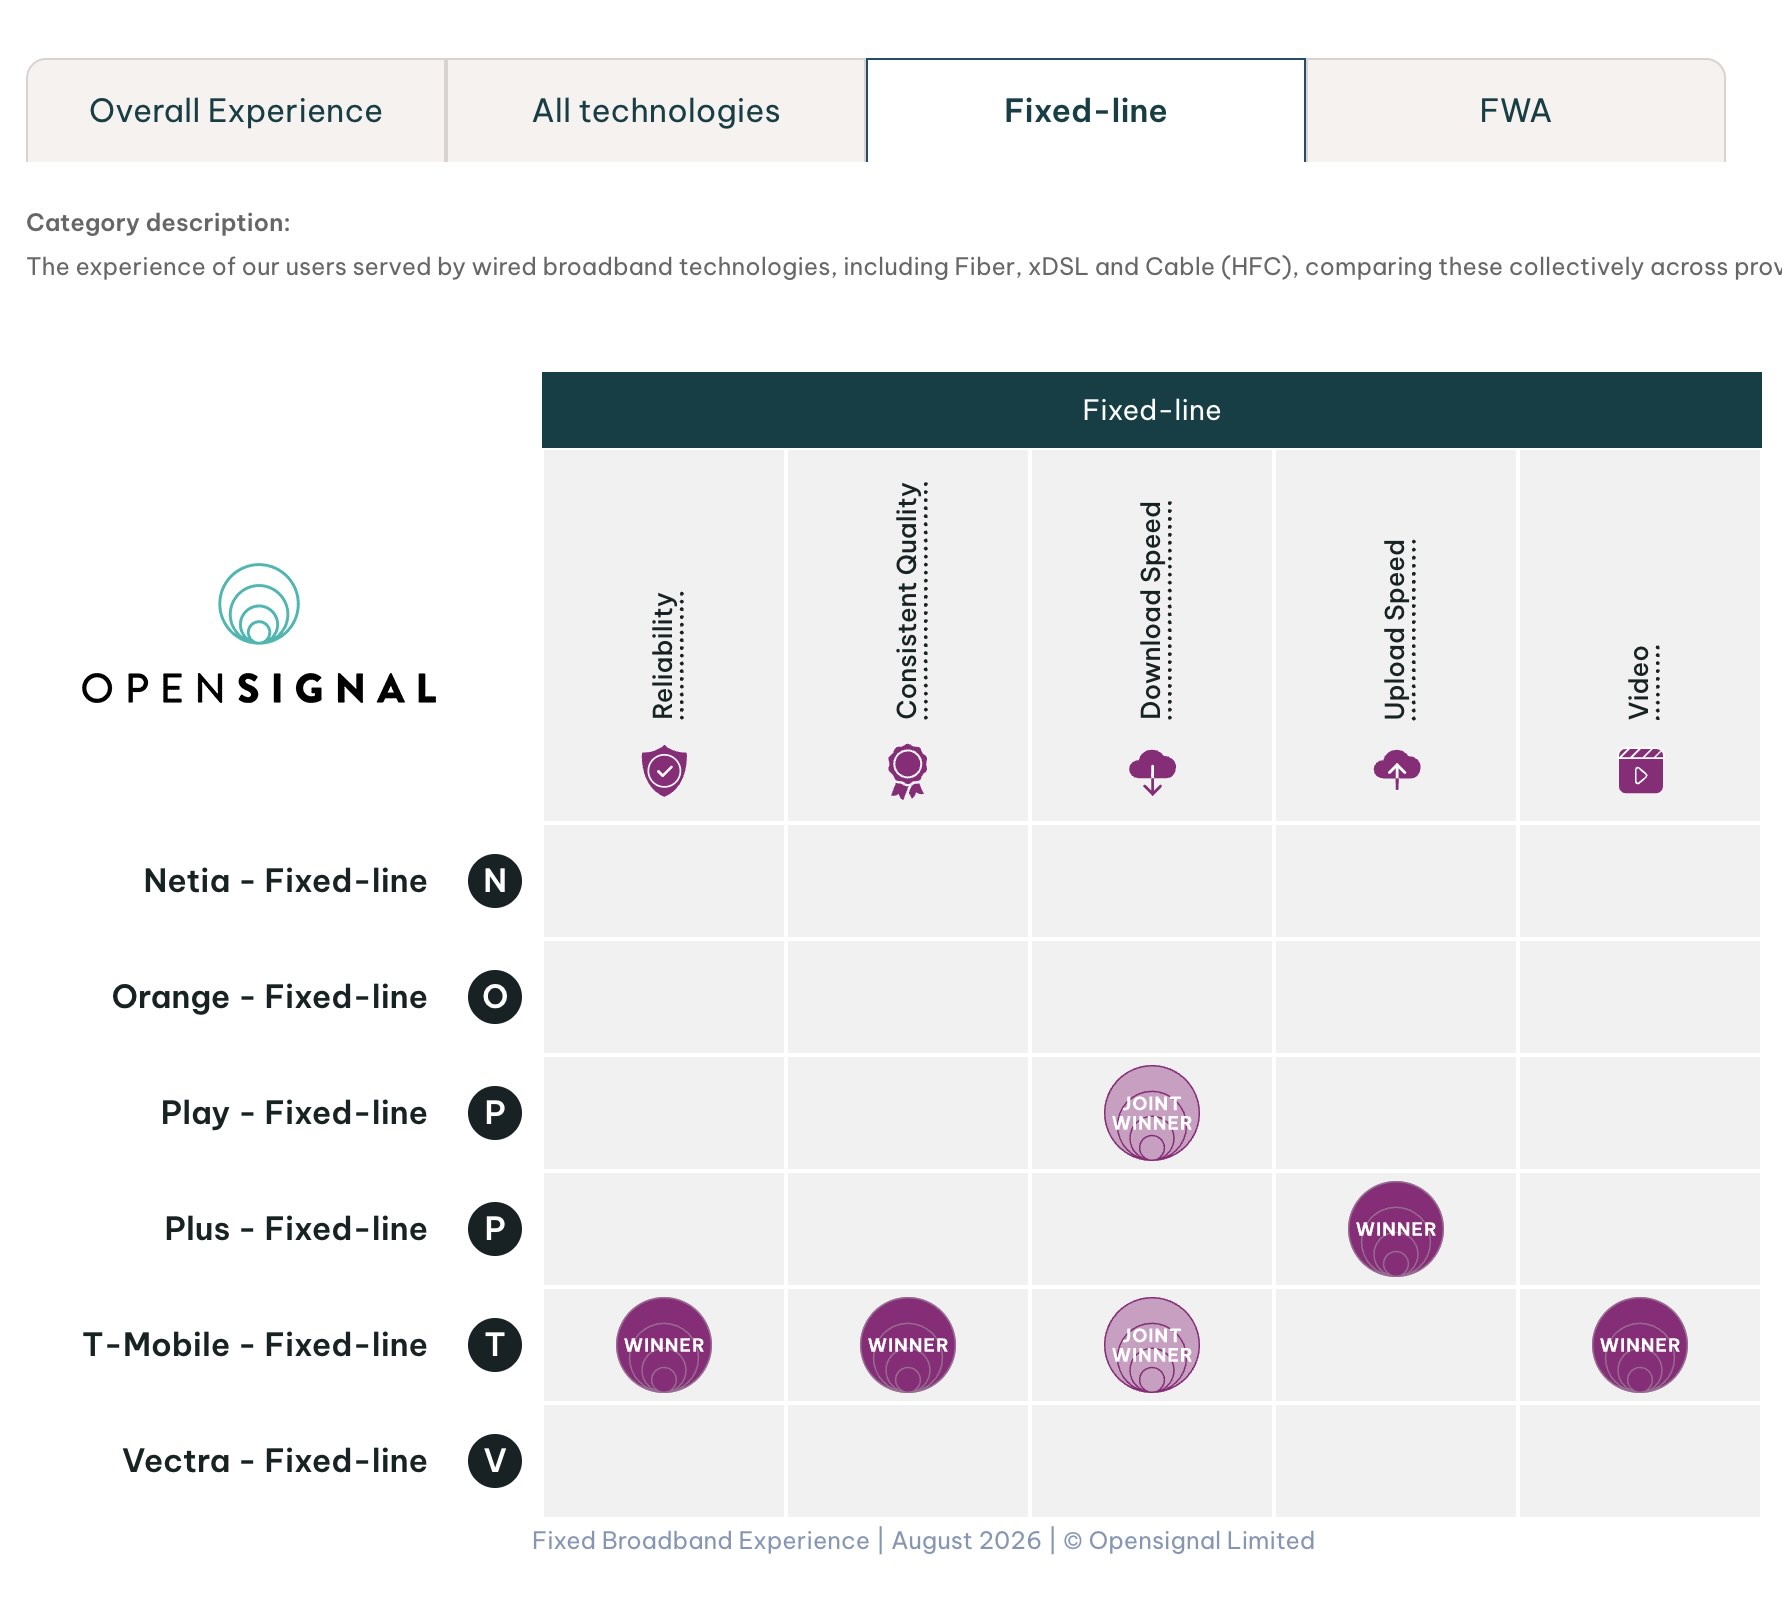Select the Fixed-line tab
Image resolution: width=1782 pixels, height=1604 pixels.
tap(1086, 111)
